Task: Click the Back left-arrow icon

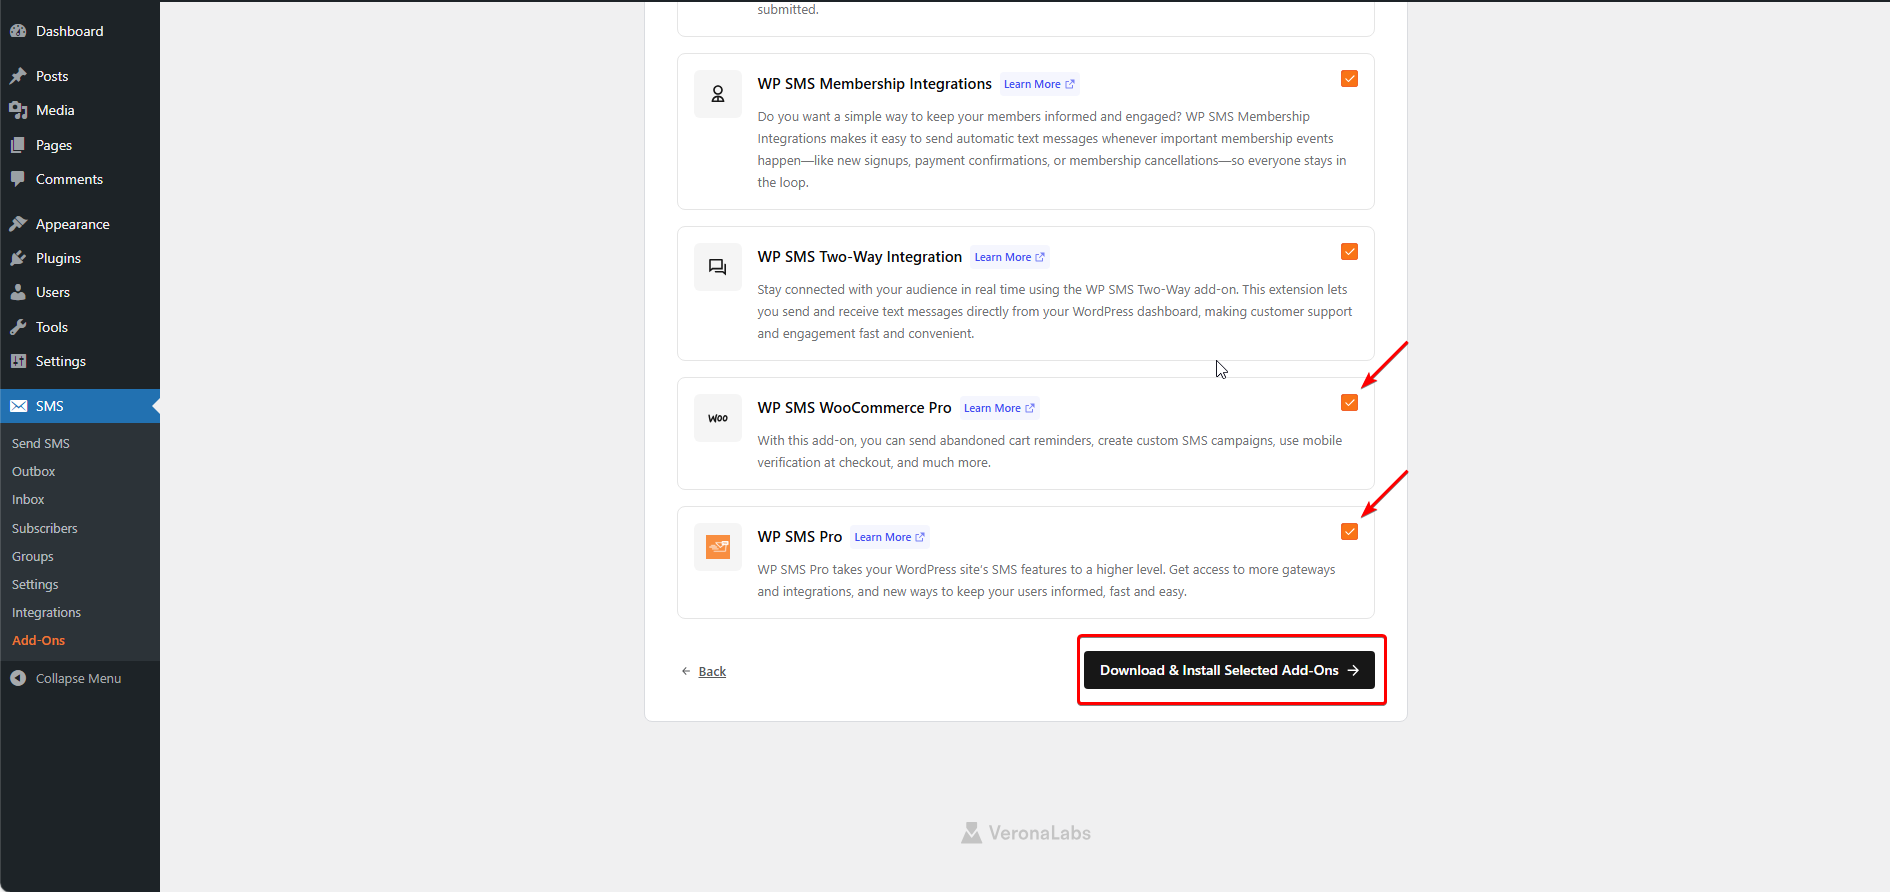Action: coord(686,671)
